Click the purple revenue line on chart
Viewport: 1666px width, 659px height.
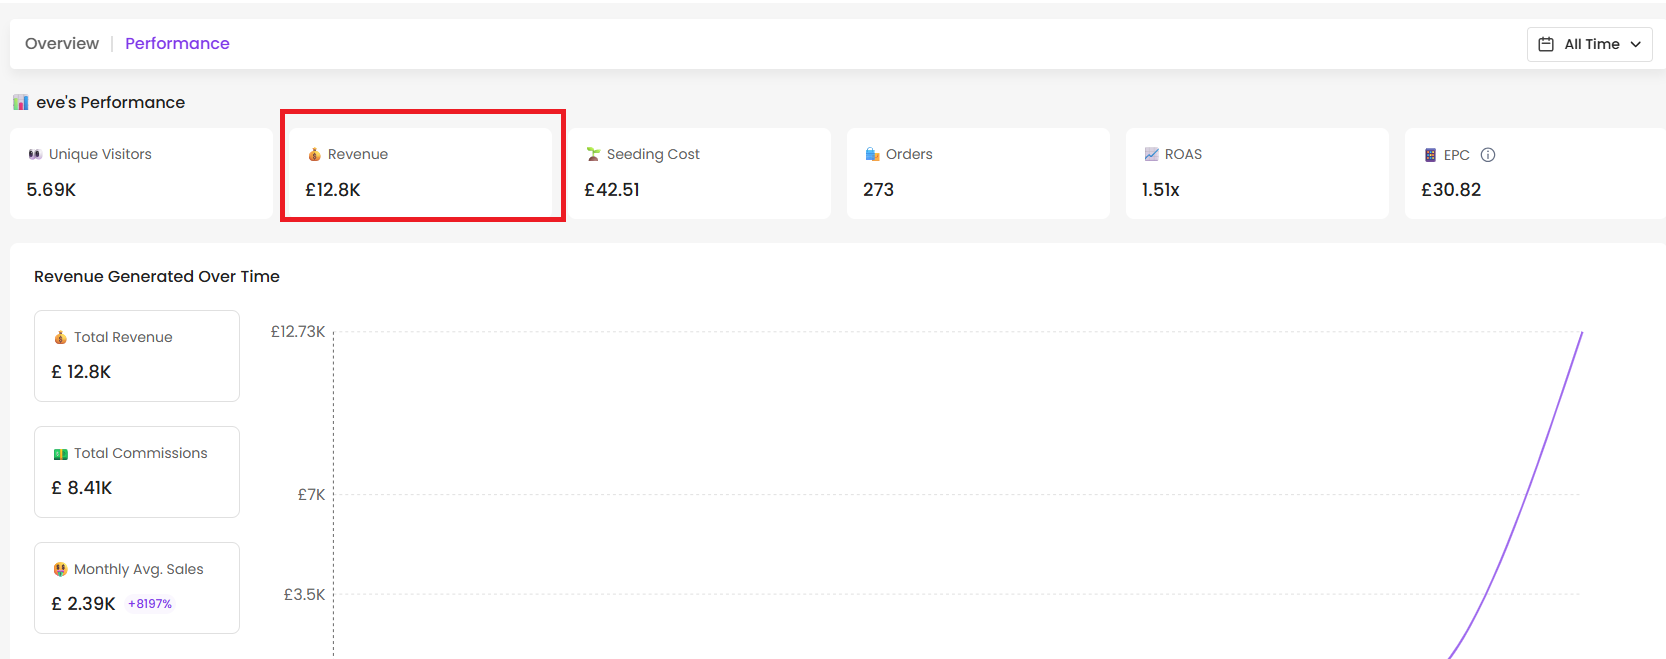[1530, 490]
